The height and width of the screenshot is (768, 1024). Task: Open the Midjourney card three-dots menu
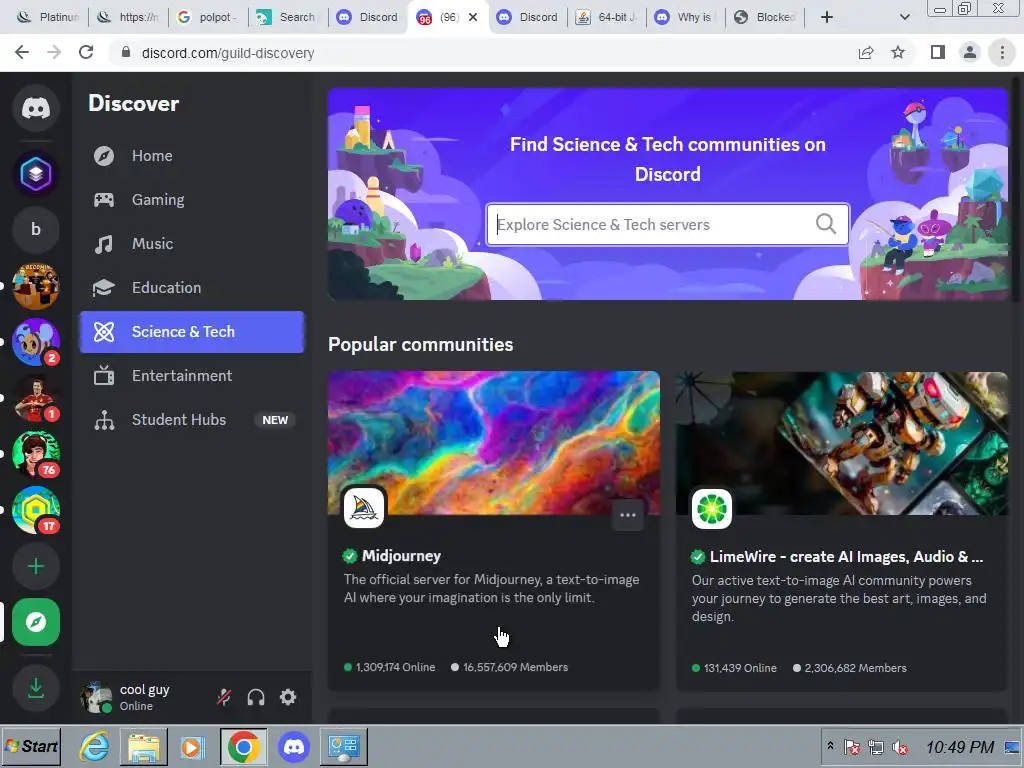pos(628,515)
